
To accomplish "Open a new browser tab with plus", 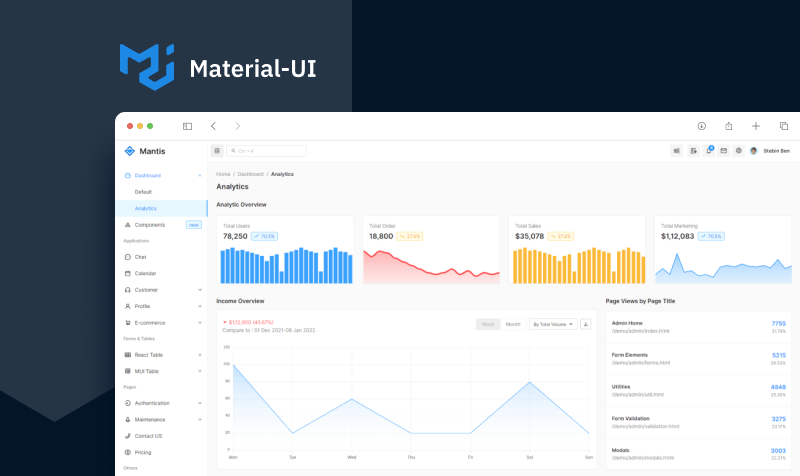I will 756,126.
